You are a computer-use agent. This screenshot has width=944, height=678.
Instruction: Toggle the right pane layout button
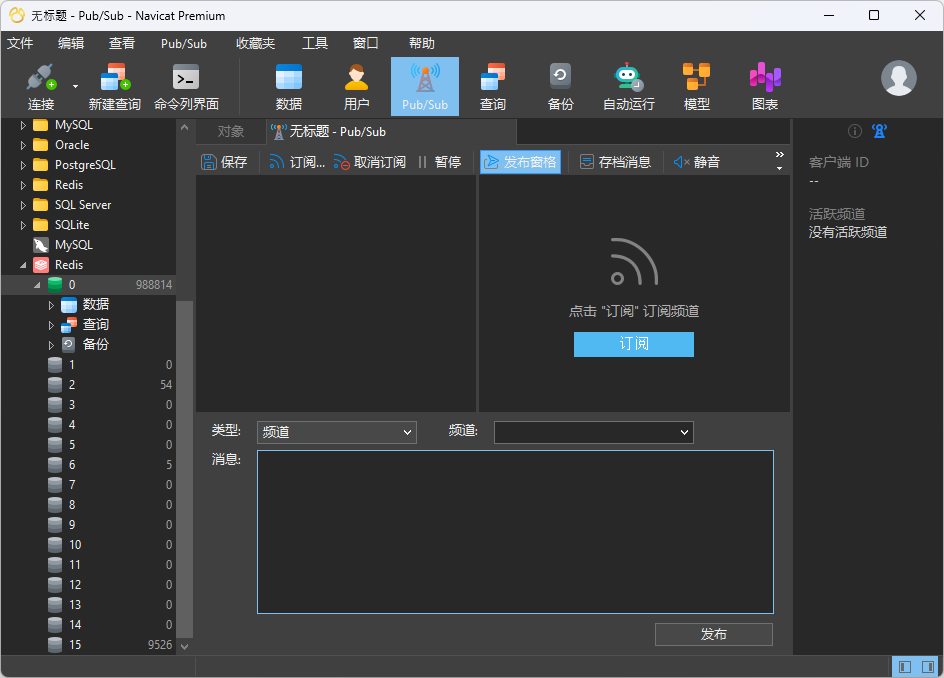coord(928,667)
